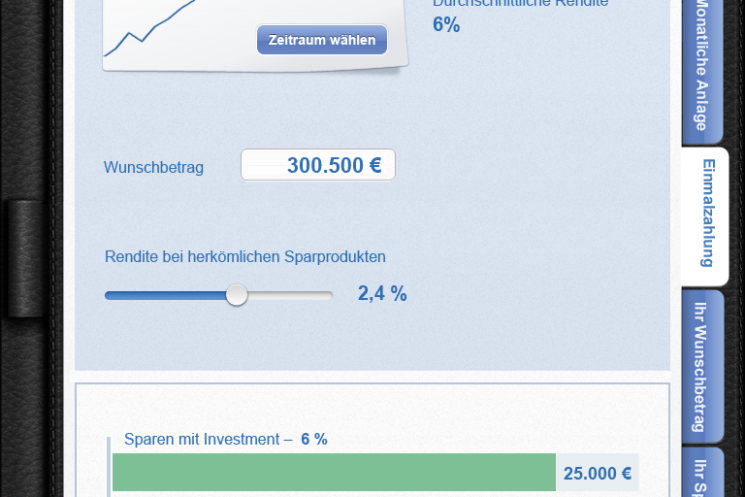Viewport: 745px width, 497px height.
Task: Click the line chart thumbnail card
Action: click(x=255, y=35)
